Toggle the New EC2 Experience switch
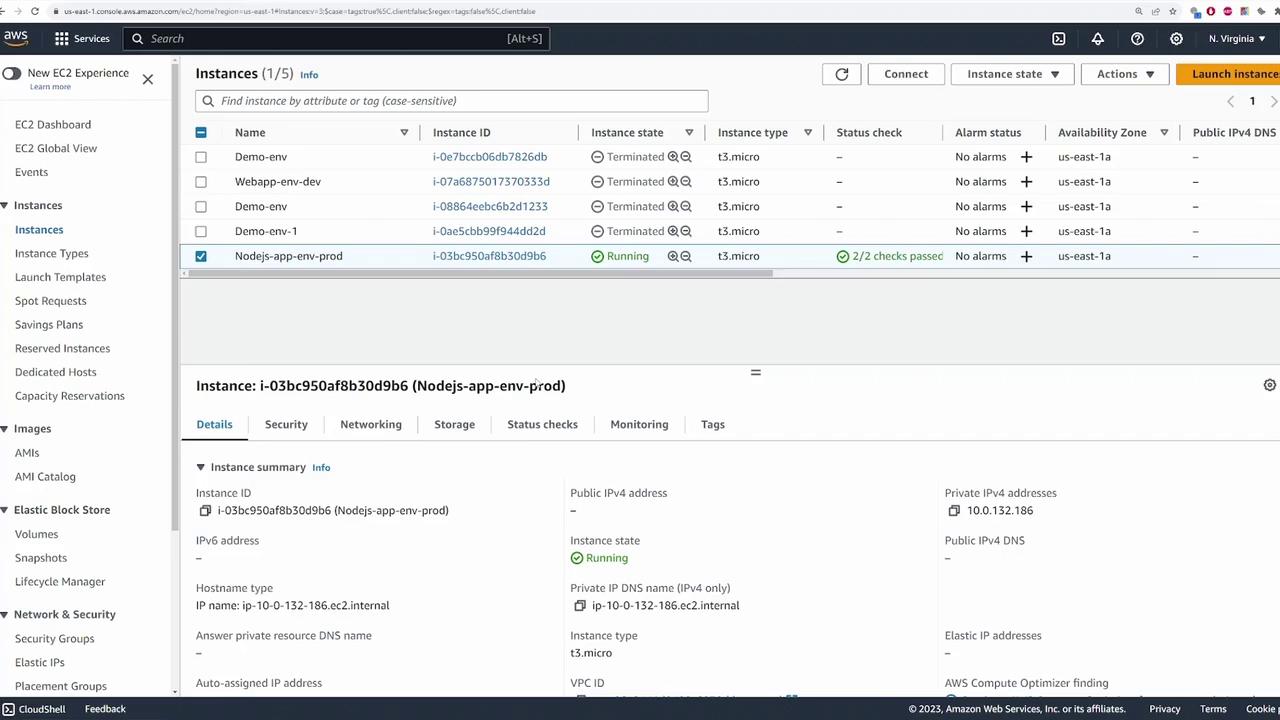 click(x=11, y=74)
